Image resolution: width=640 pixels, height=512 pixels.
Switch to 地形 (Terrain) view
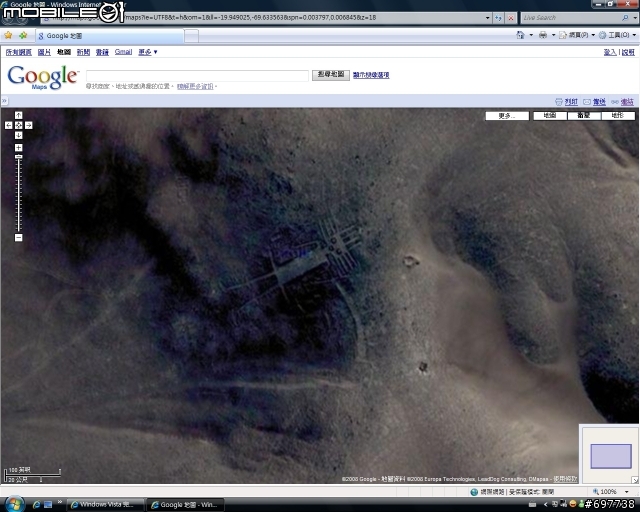click(618, 116)
